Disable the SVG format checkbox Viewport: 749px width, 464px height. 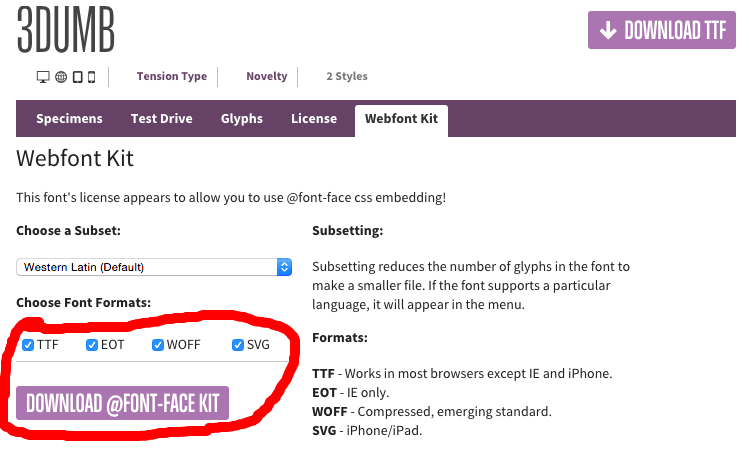tap(238, 345)
